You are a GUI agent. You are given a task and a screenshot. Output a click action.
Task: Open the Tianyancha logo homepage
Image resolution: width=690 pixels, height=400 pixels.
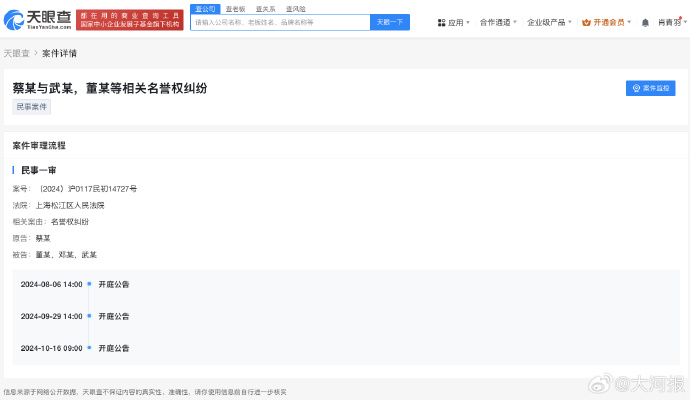tap(37, 20)
